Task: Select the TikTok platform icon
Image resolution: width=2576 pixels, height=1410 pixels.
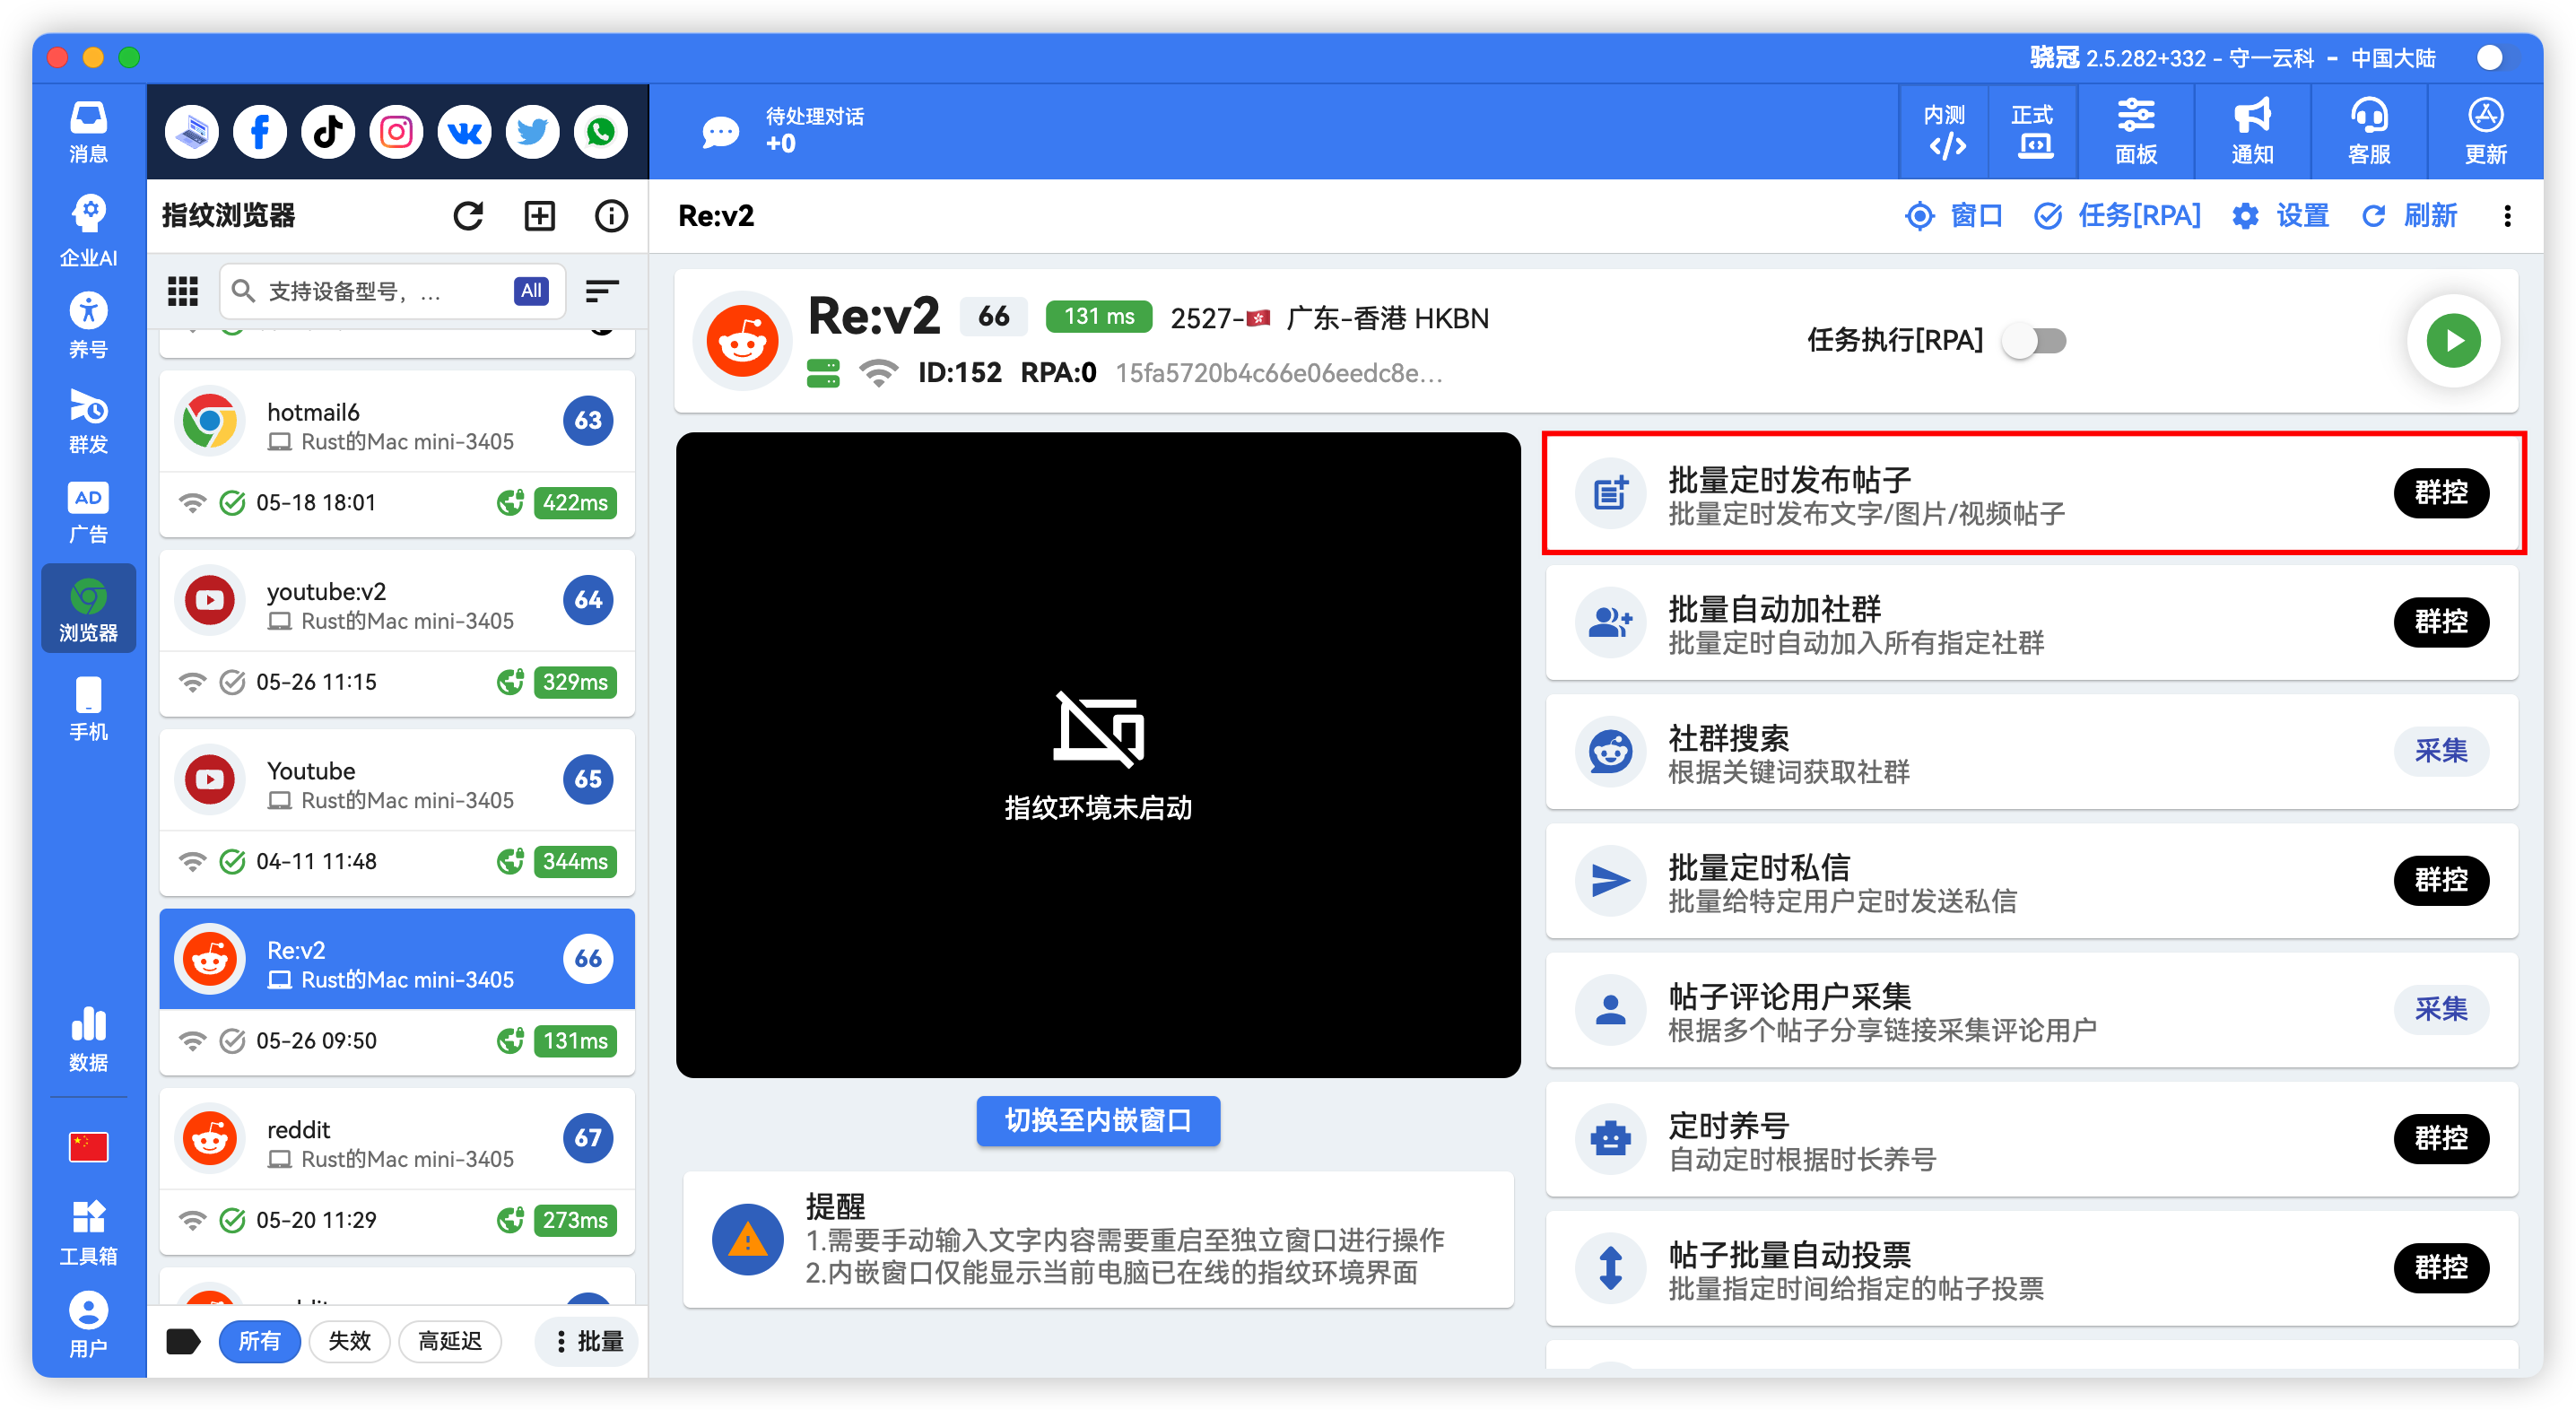Action: [x=328, y=132]
